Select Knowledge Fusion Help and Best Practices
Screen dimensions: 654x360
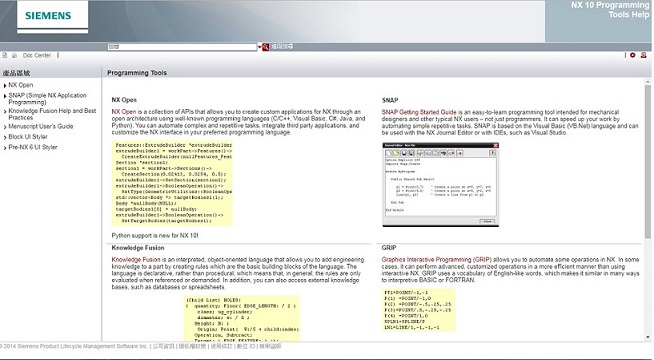52,114
